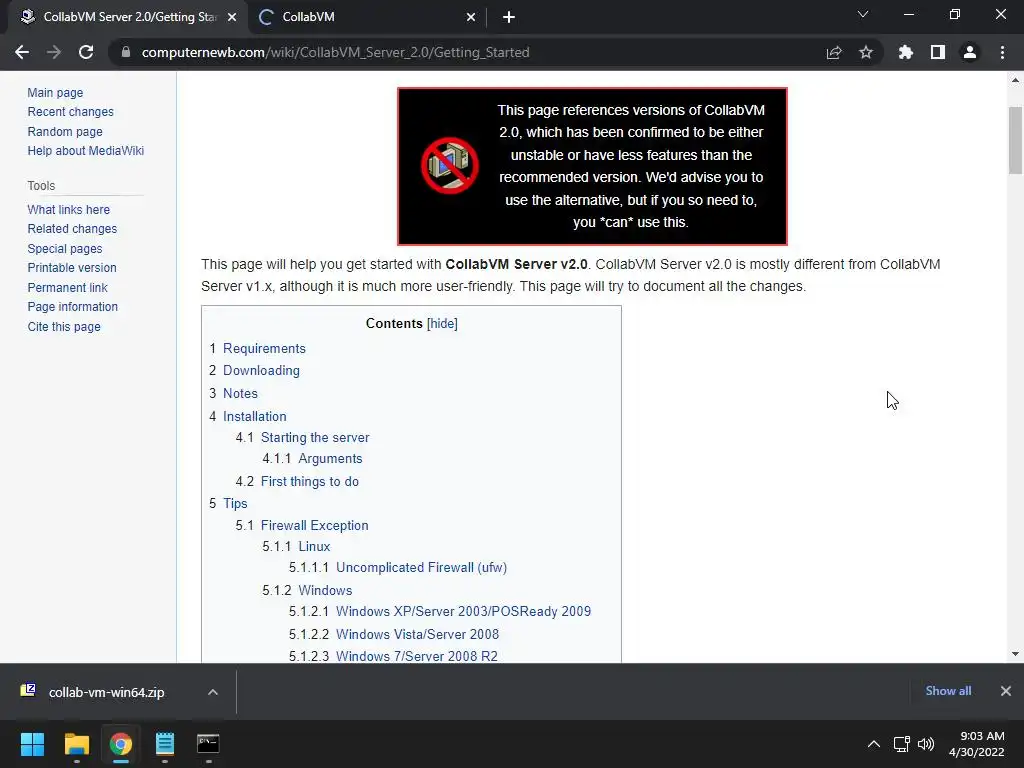Open Page information link

[x=72, y=306]
